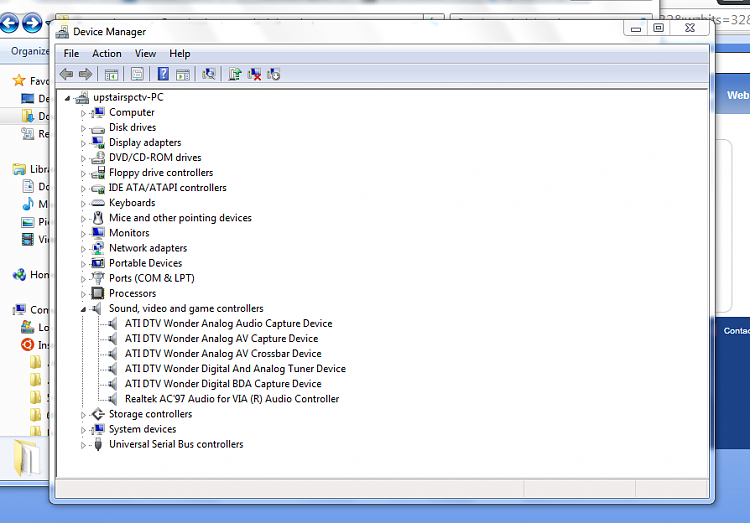Open the Help menu
Screen dimensions: 750x523
[179, 54]
